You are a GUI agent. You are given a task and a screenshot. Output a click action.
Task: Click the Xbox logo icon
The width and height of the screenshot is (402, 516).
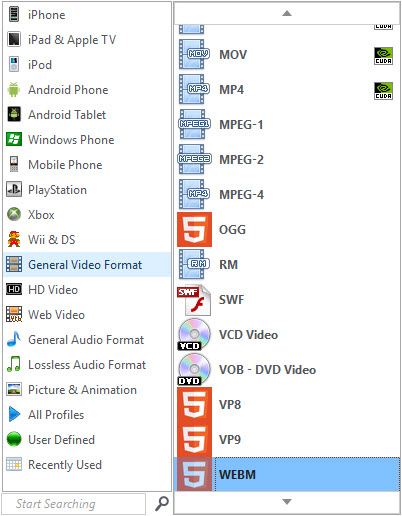click(x=14, y=214)
